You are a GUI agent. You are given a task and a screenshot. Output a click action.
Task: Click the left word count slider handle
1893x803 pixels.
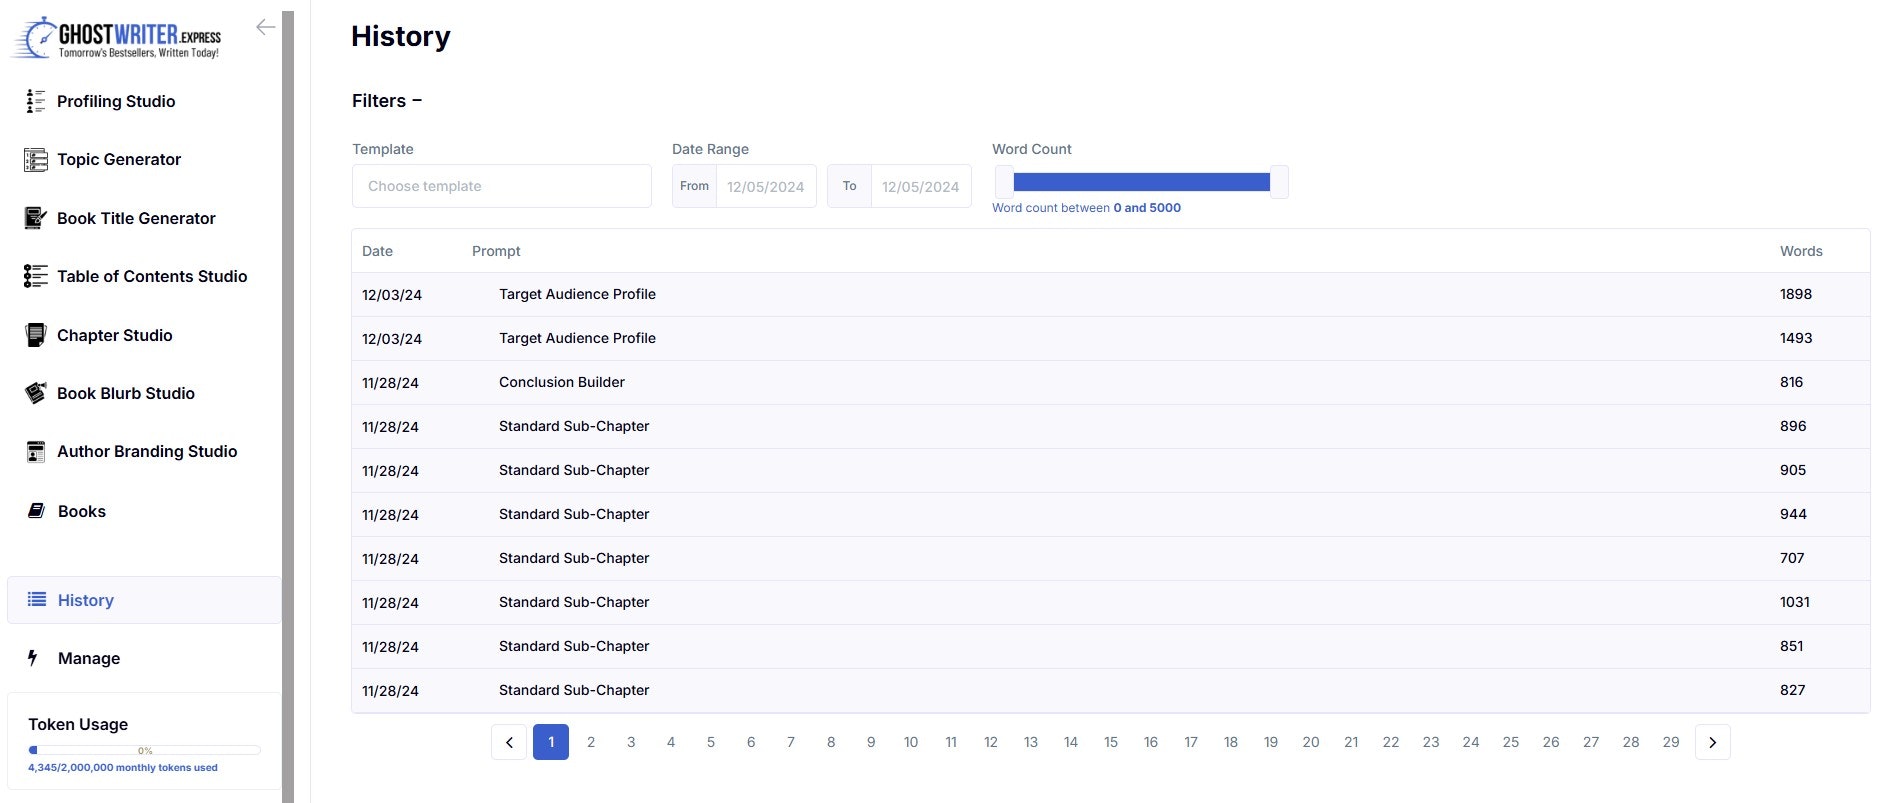point(1004,182)
